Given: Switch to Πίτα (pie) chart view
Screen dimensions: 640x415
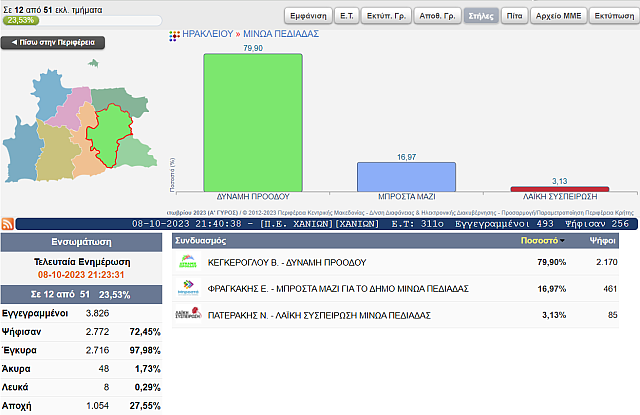Looking at the screenshot, I should click(512, 17).
